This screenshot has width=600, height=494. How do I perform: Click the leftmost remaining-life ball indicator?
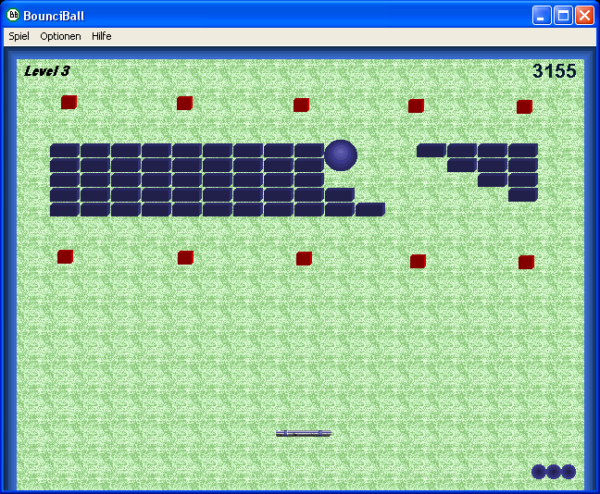[539, 472]
